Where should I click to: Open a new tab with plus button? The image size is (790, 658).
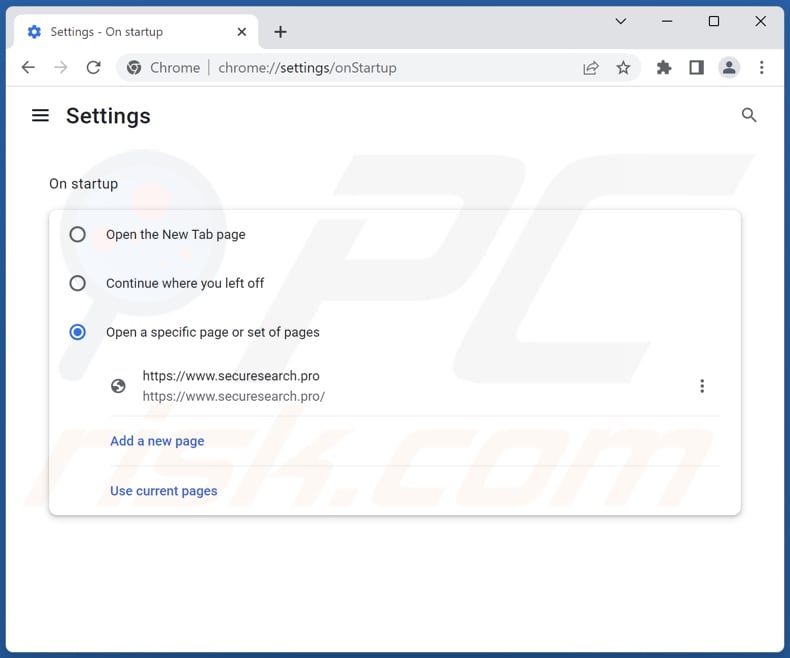click(x=280, y=32)
